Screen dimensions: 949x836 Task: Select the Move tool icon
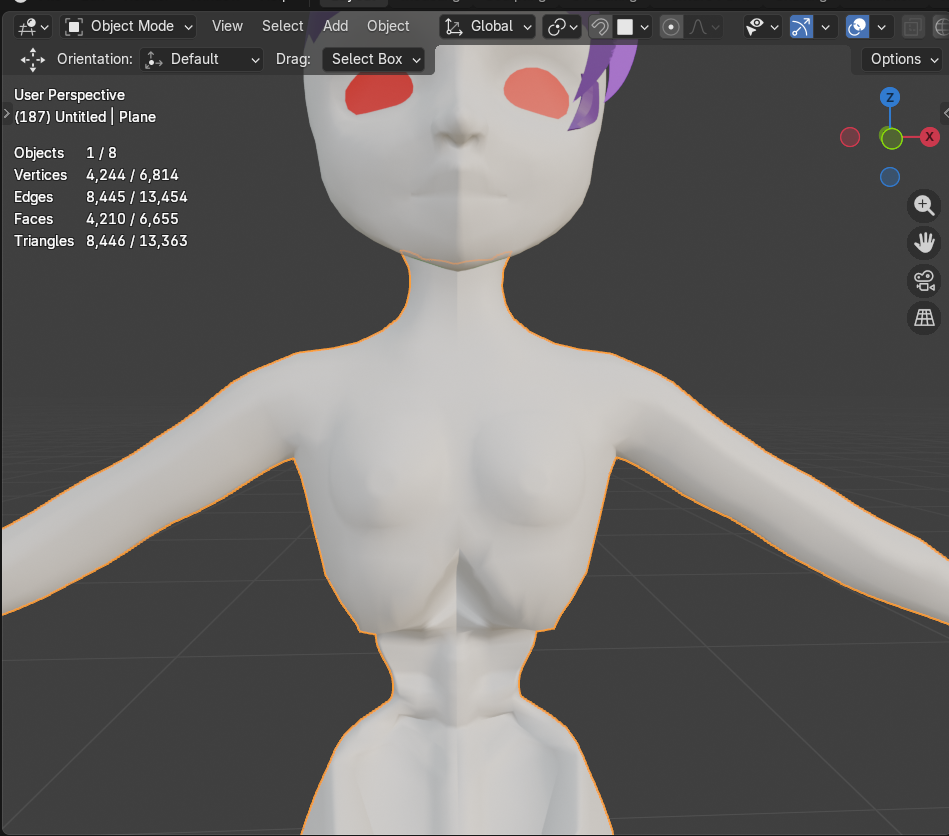[33, 59]
